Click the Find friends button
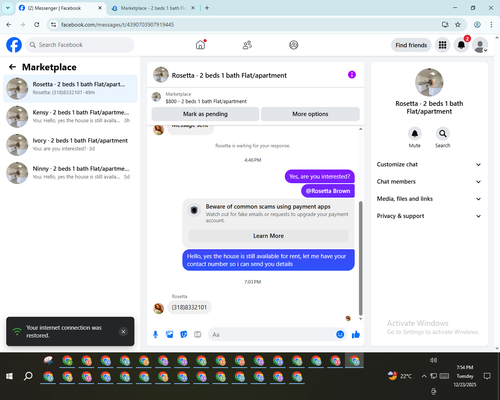This screenshot has height=400, width=500. pyautogui.click(x=411, y=45)
